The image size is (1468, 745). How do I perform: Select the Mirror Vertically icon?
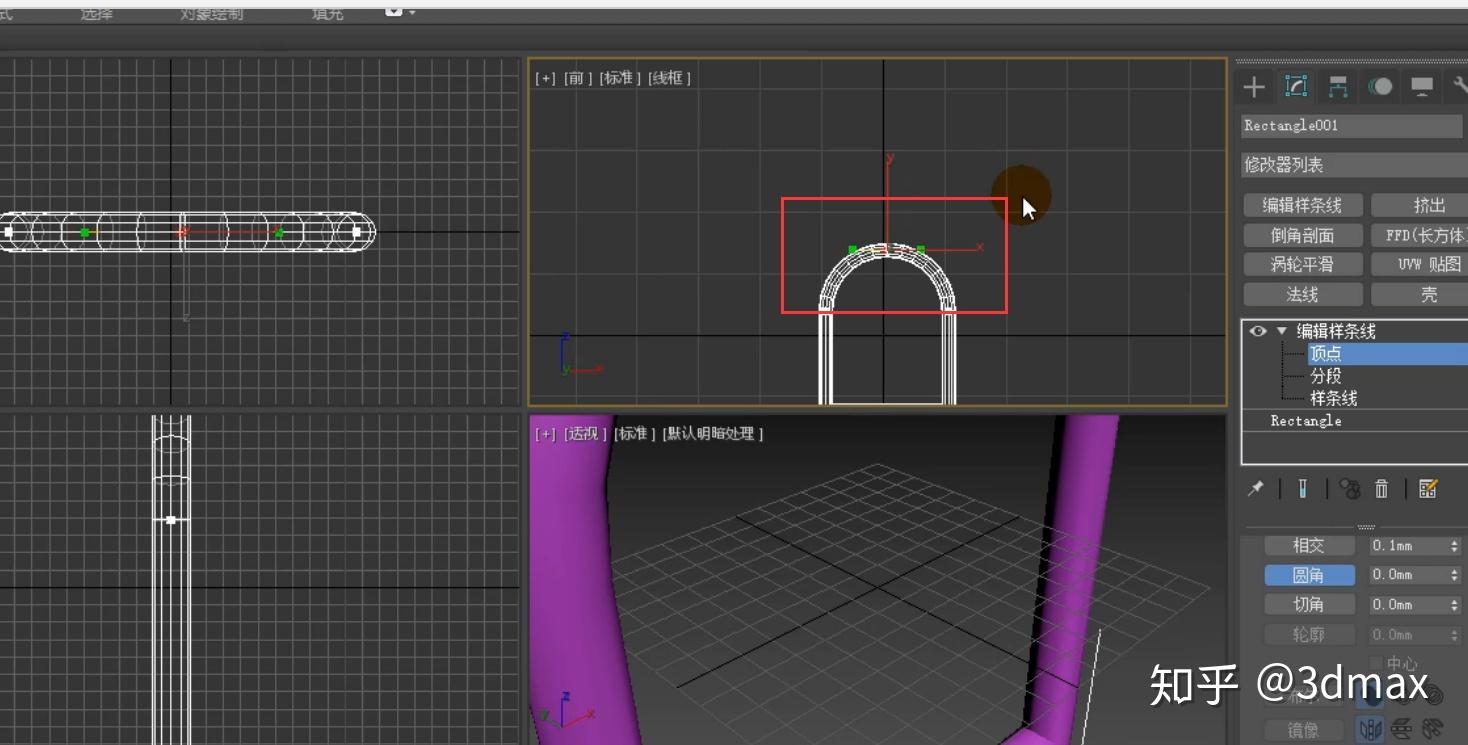tap(1402, 729)
